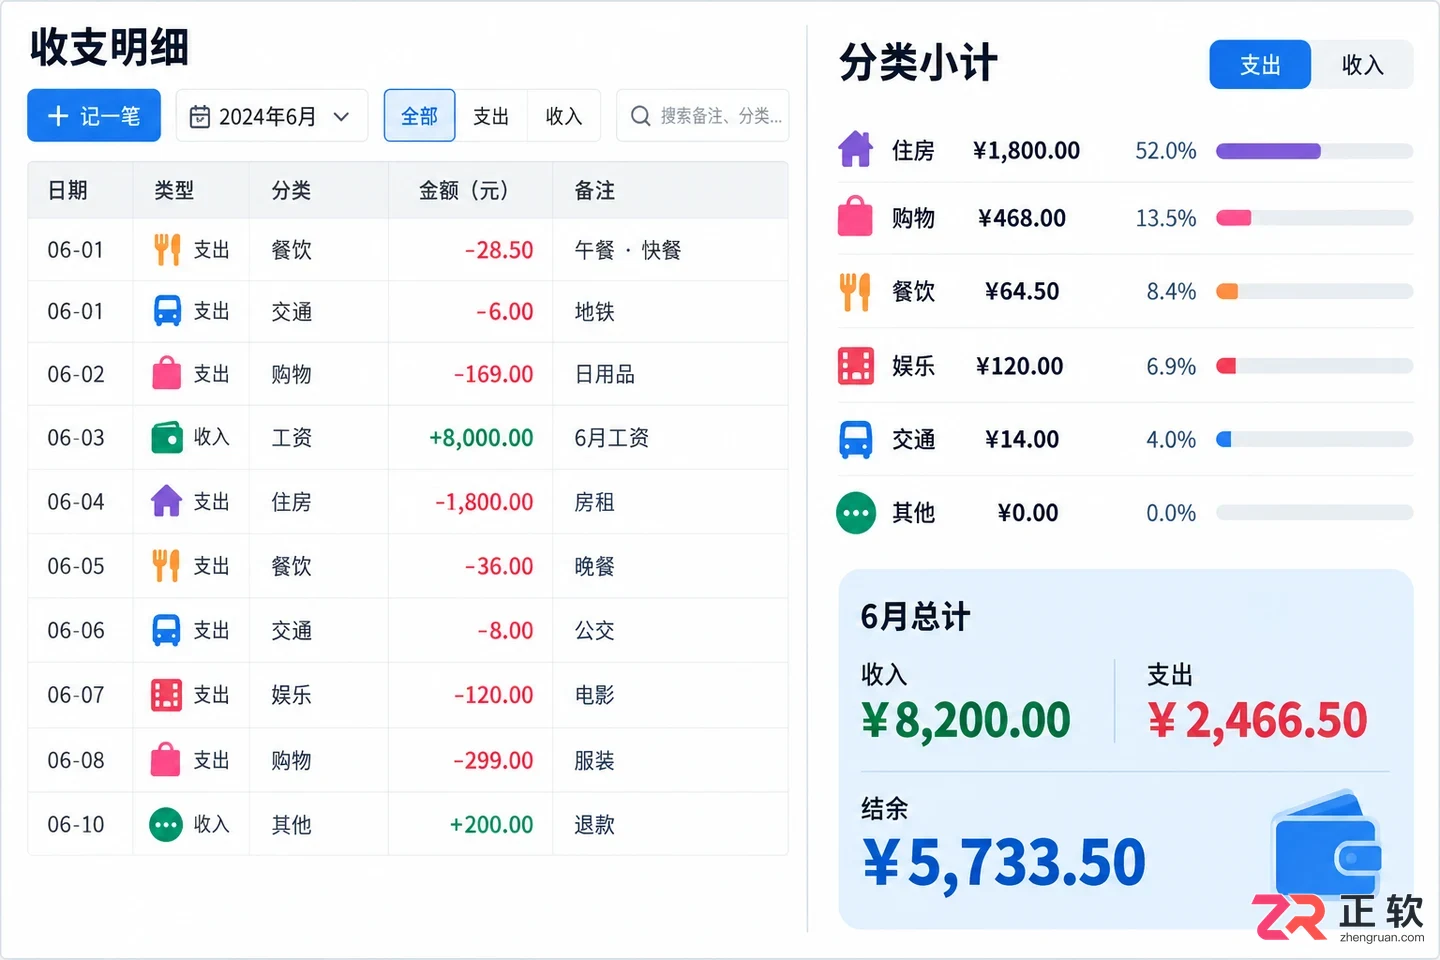Click the house icon in 房租 row
Screen dimensions: 1440x960
(167, 501)
